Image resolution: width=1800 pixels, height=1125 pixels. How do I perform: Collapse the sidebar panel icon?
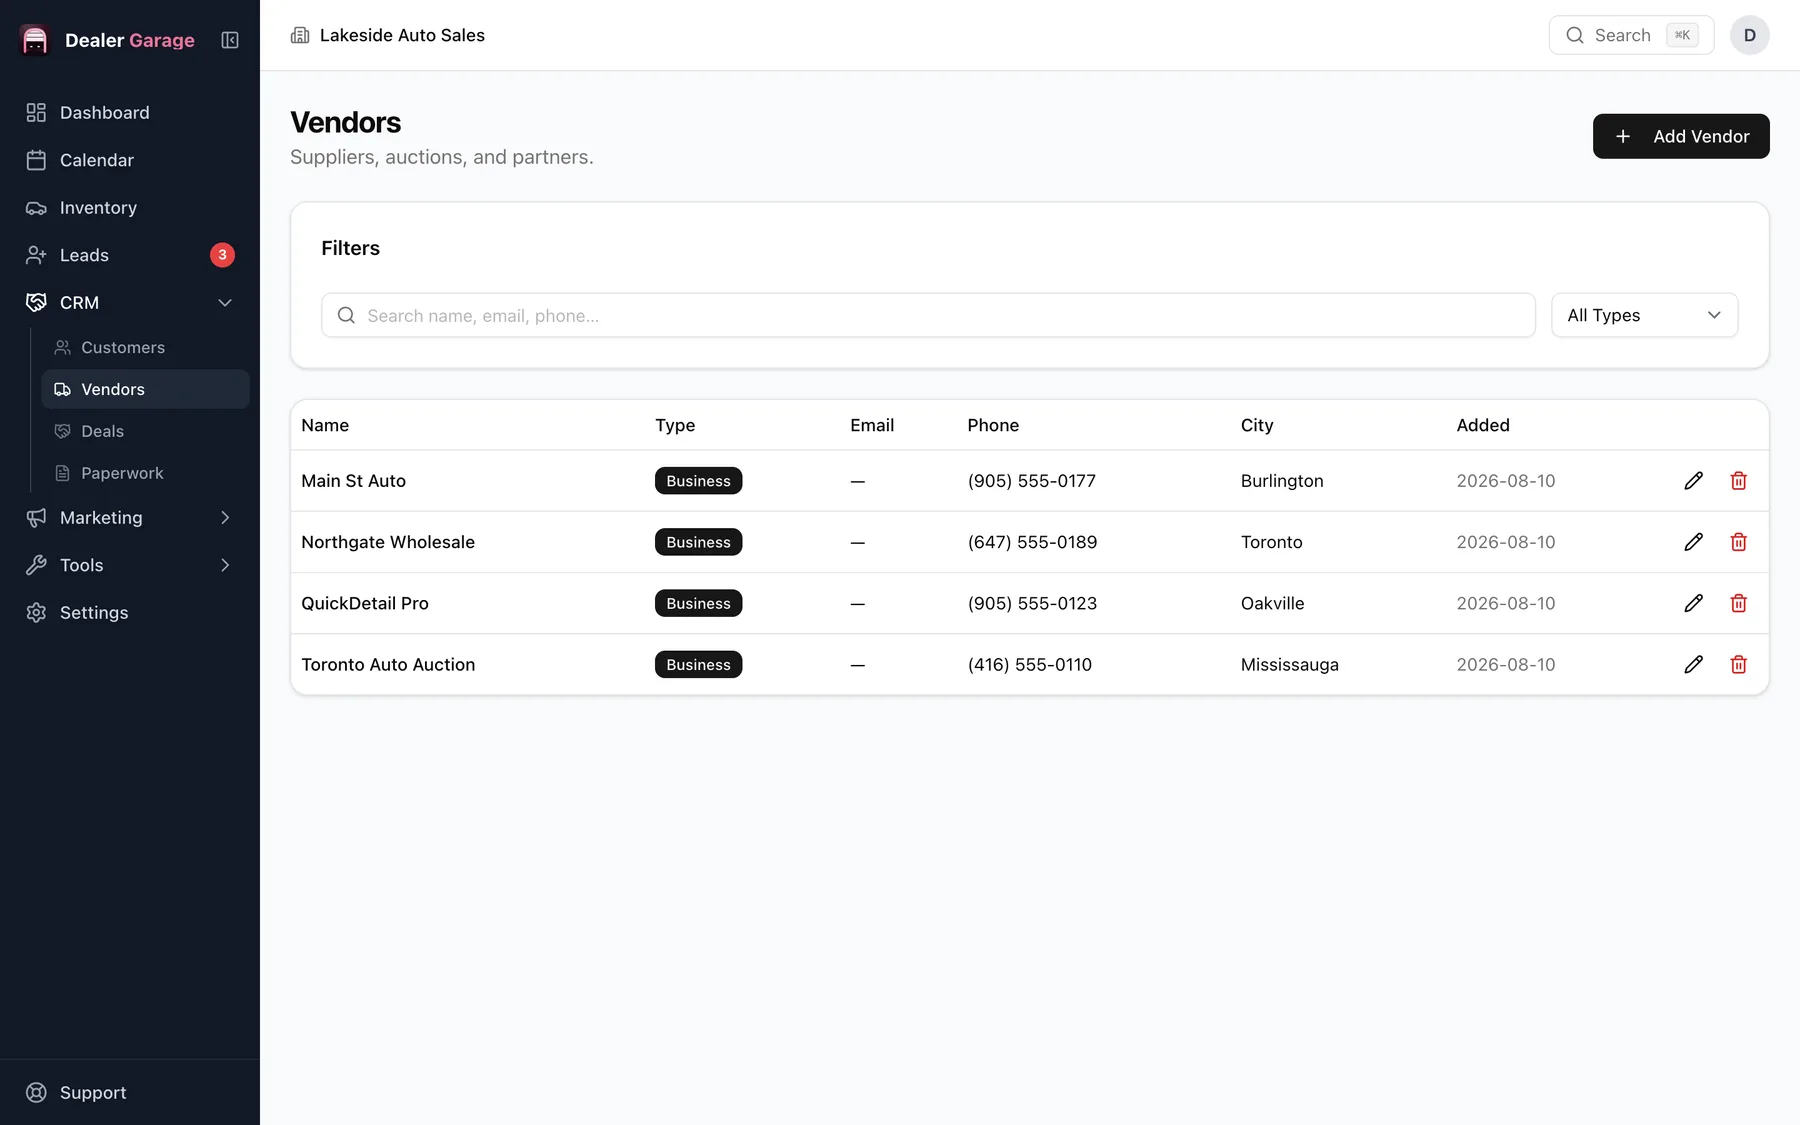[x=230, y=40]
